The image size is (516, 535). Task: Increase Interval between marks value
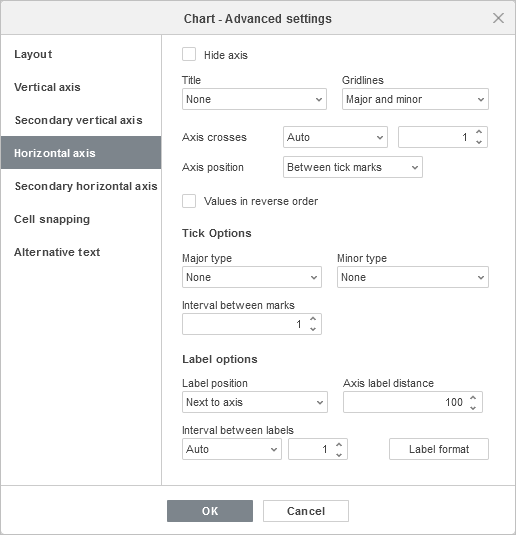tap(313, 319)
